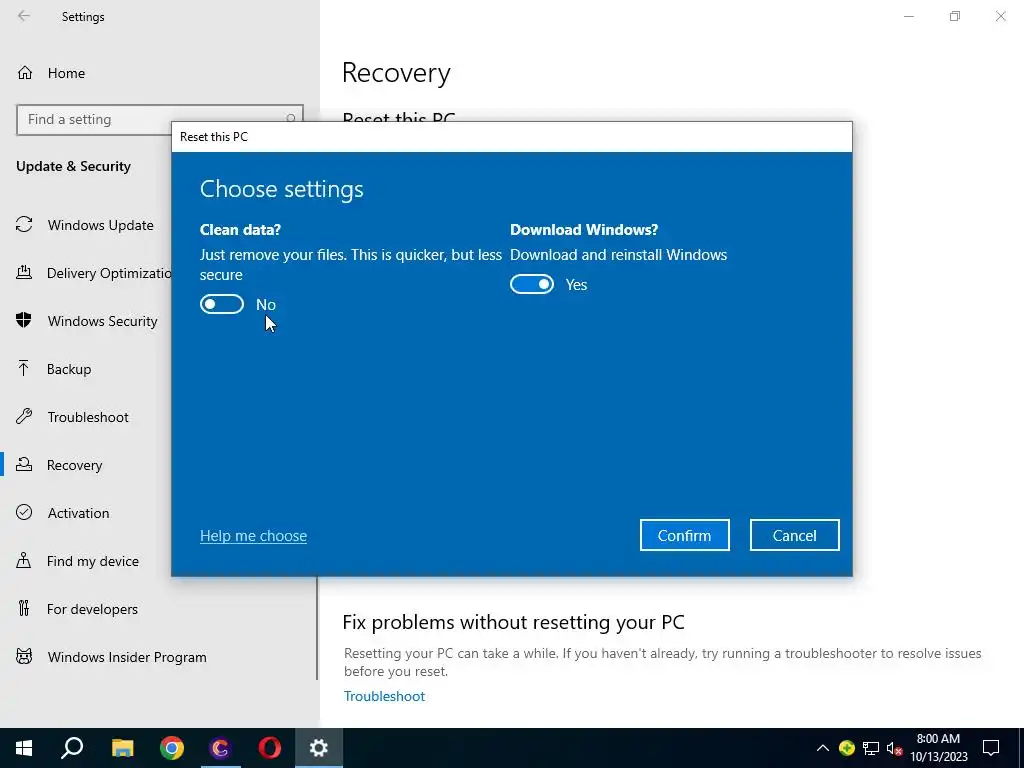The height and width of the screenshot is (768, 1024).
Task: Open the Windows Start menu
Action: [24, 748]
